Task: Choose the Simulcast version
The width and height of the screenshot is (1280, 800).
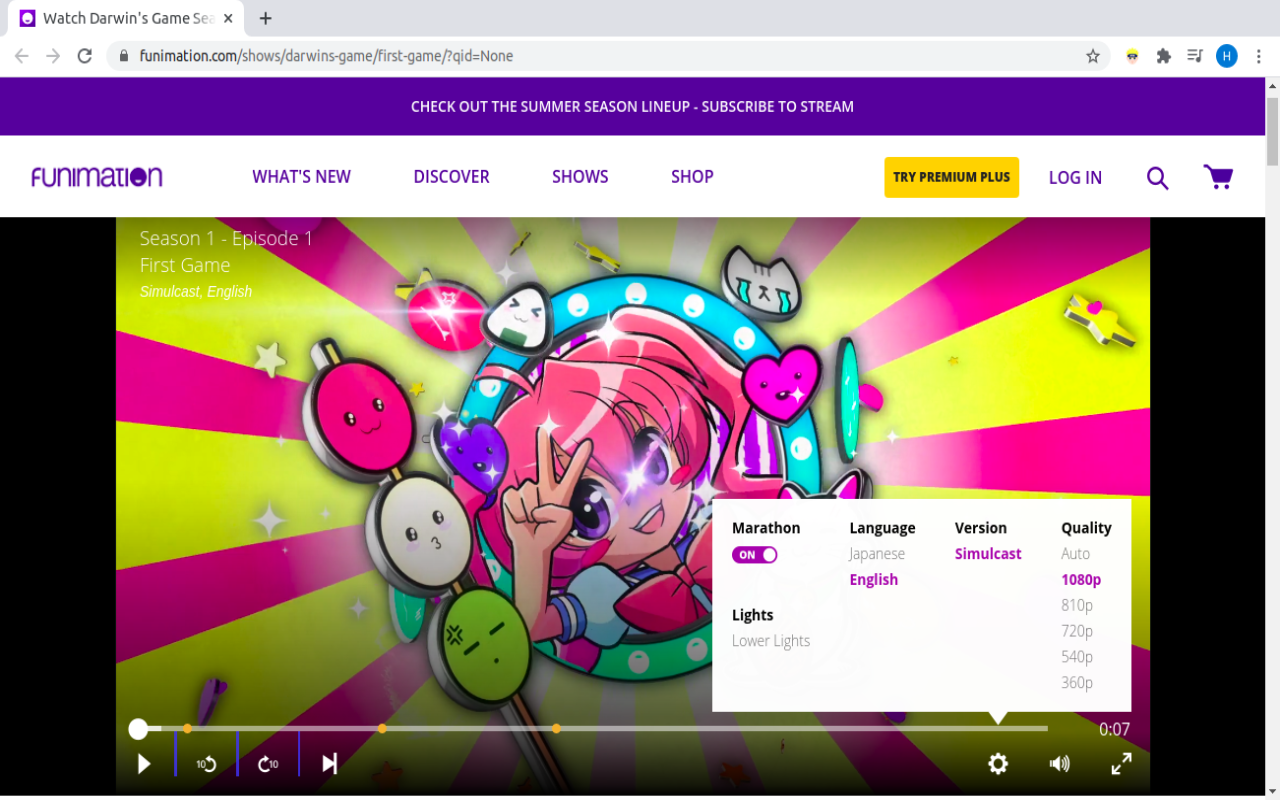Action: pos(988,553)
